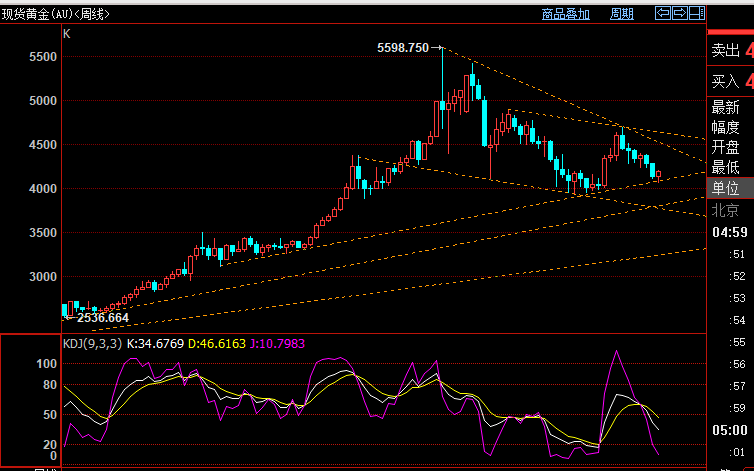The height and width of the screenshot is (471, 754).
Task: Select the 买入 row in the quote panel
Action: pos(730,81)
